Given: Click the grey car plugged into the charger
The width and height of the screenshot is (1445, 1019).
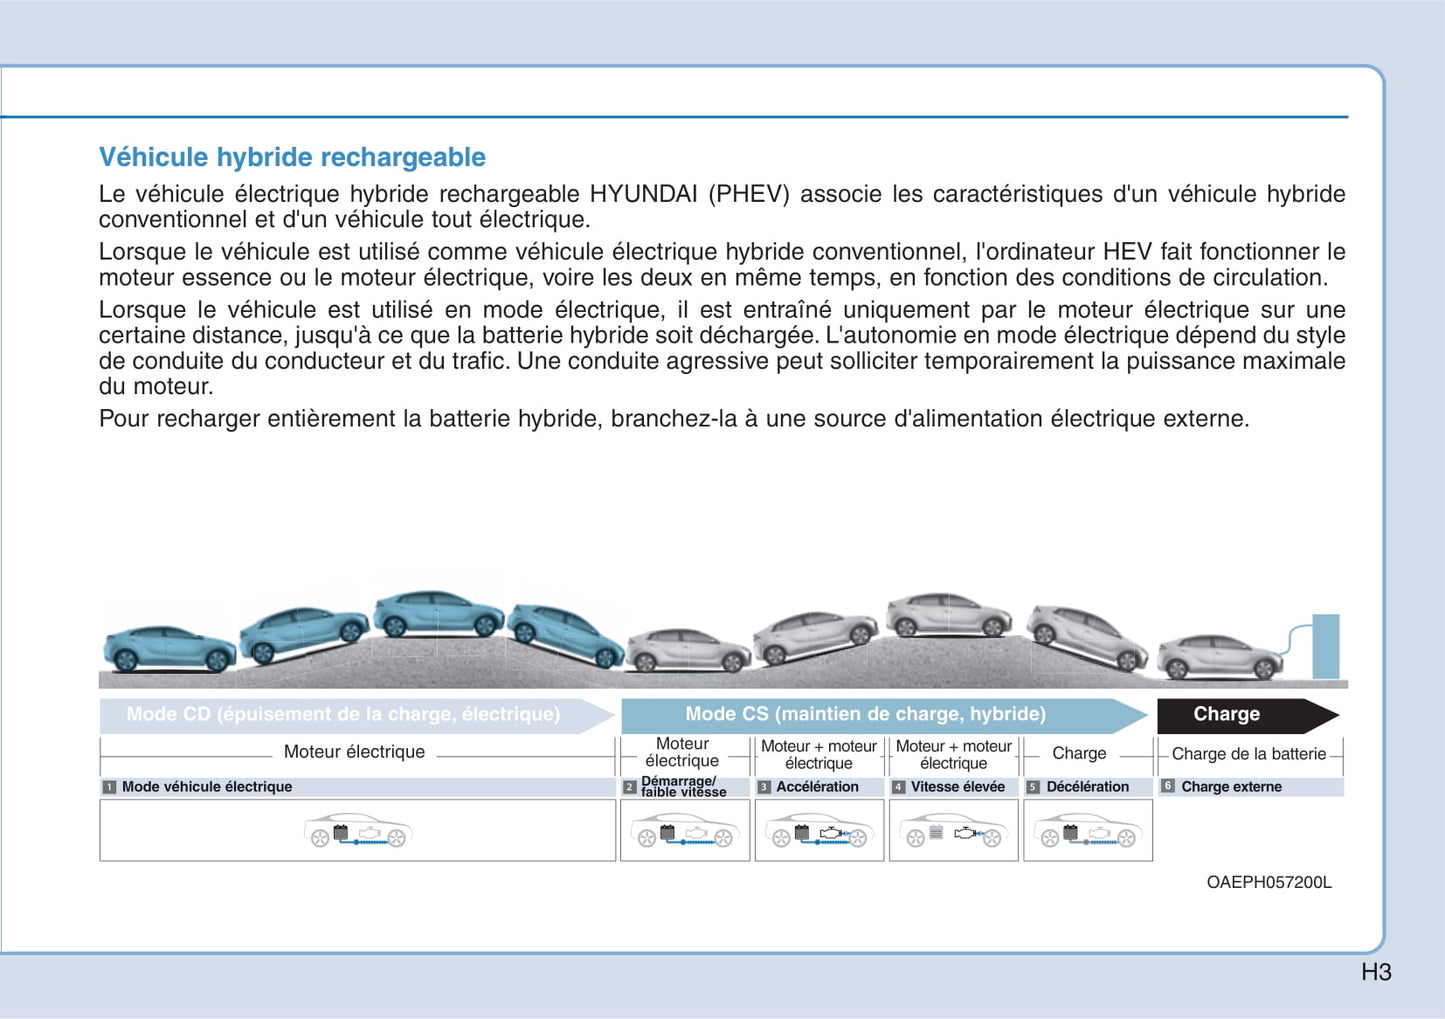Looking at the screenshot, I should pos(1218,657).
